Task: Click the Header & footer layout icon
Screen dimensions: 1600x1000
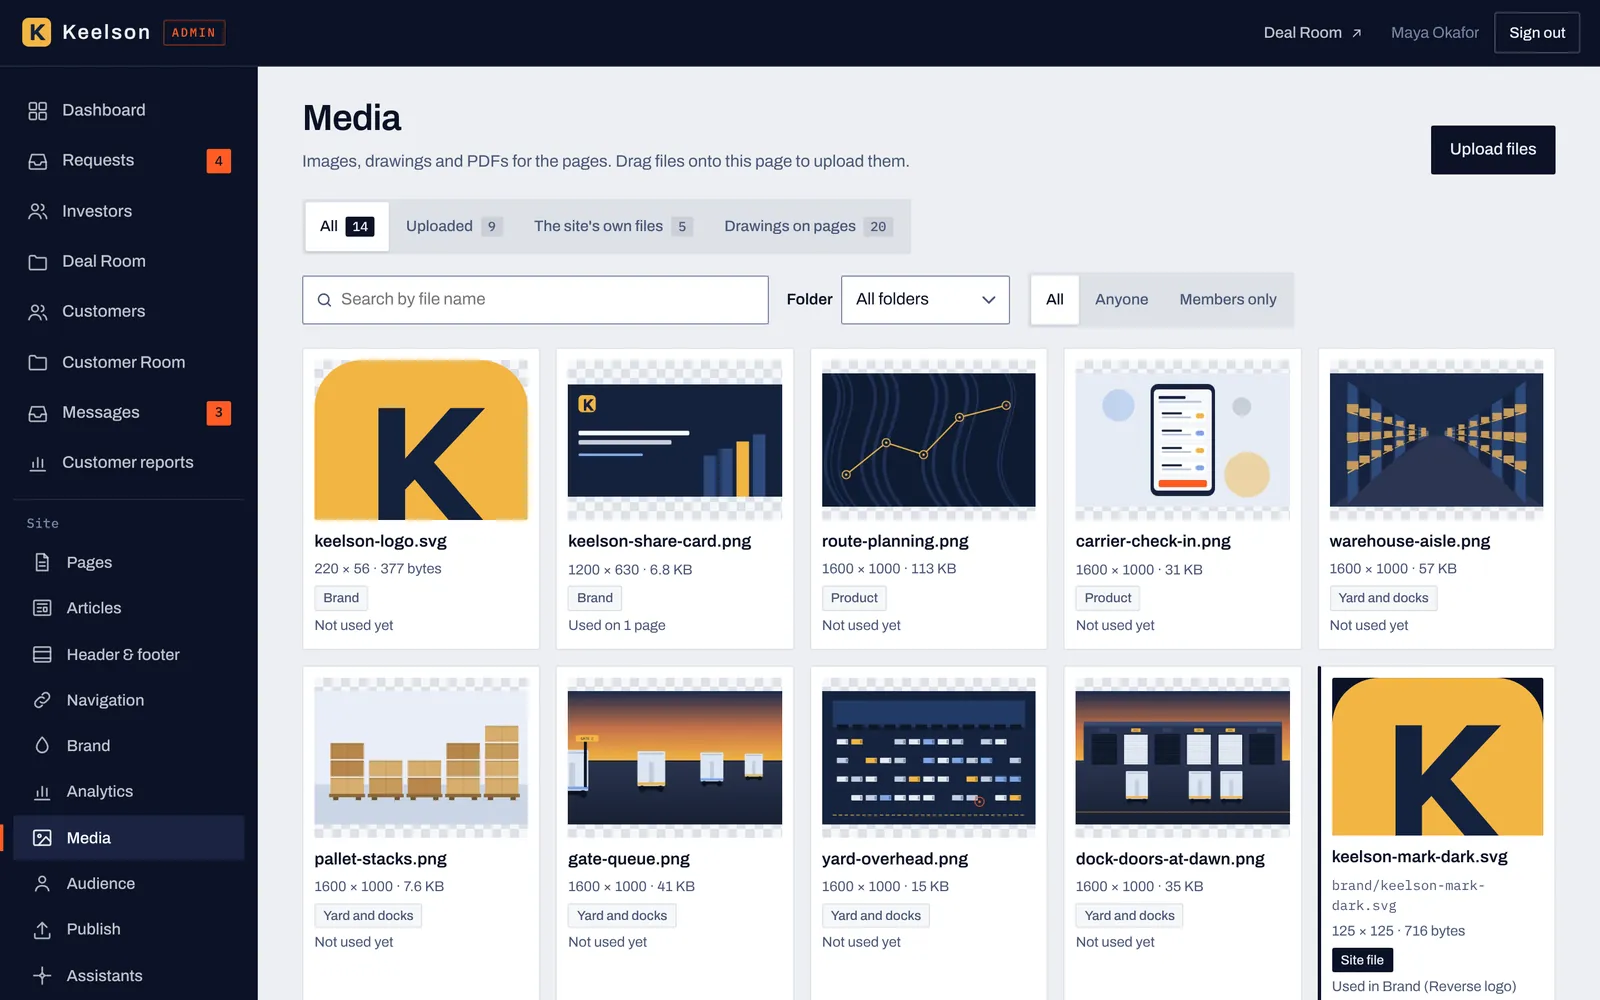Action: pos(42,655)
